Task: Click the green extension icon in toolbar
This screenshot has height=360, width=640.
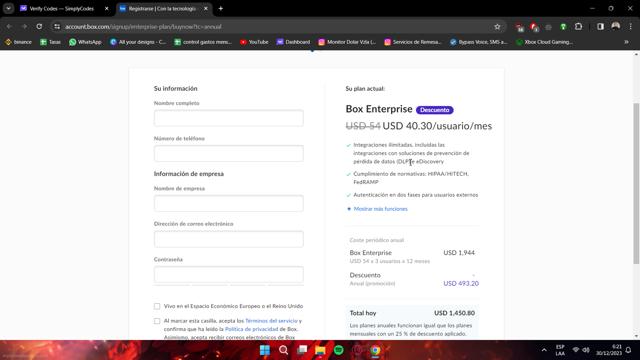Action: coord(563,27)
